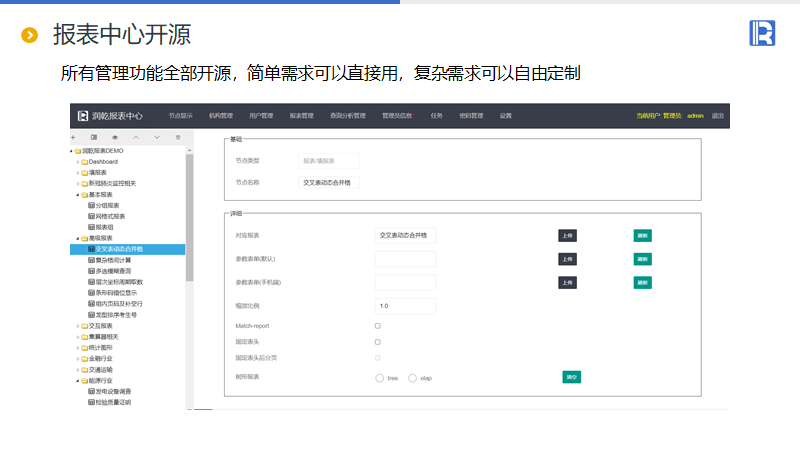Expand the Dashboard folder

(x=77, y=161)
